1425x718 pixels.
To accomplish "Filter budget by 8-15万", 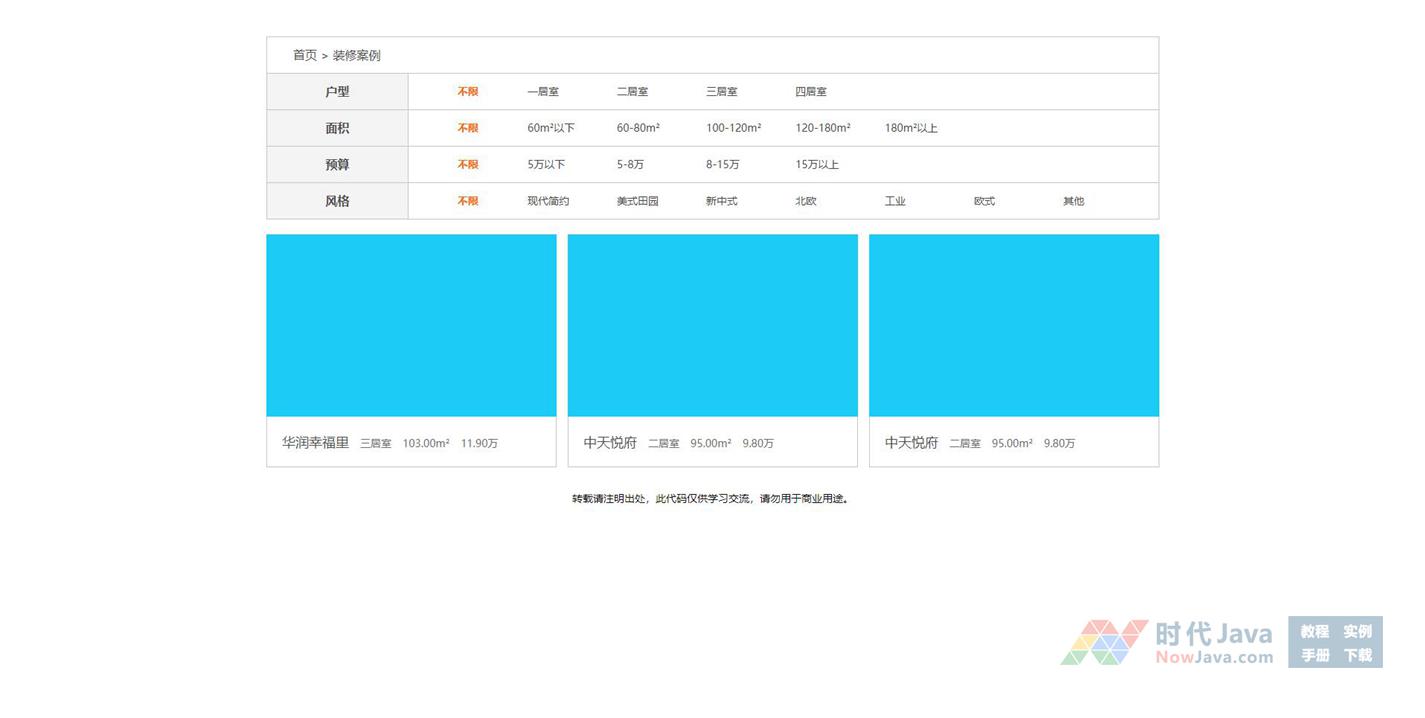I will [722, 165].
